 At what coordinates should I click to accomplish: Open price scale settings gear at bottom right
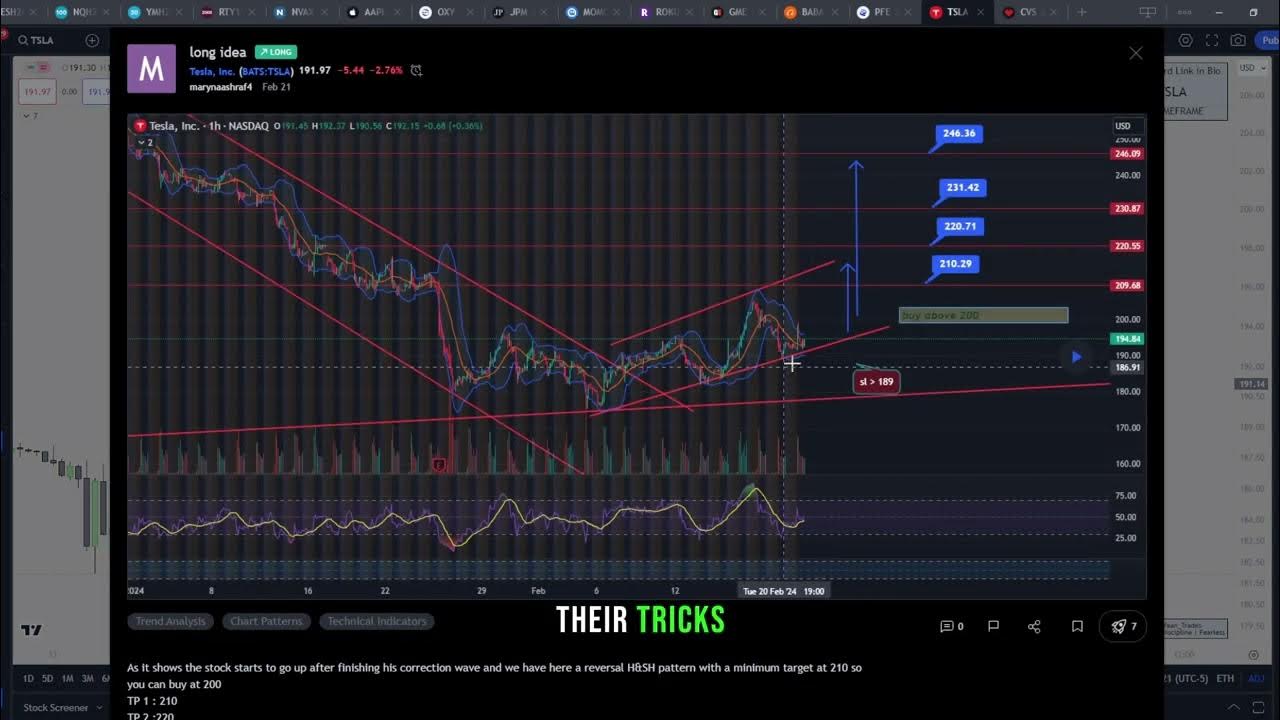tap(1255, 655)
